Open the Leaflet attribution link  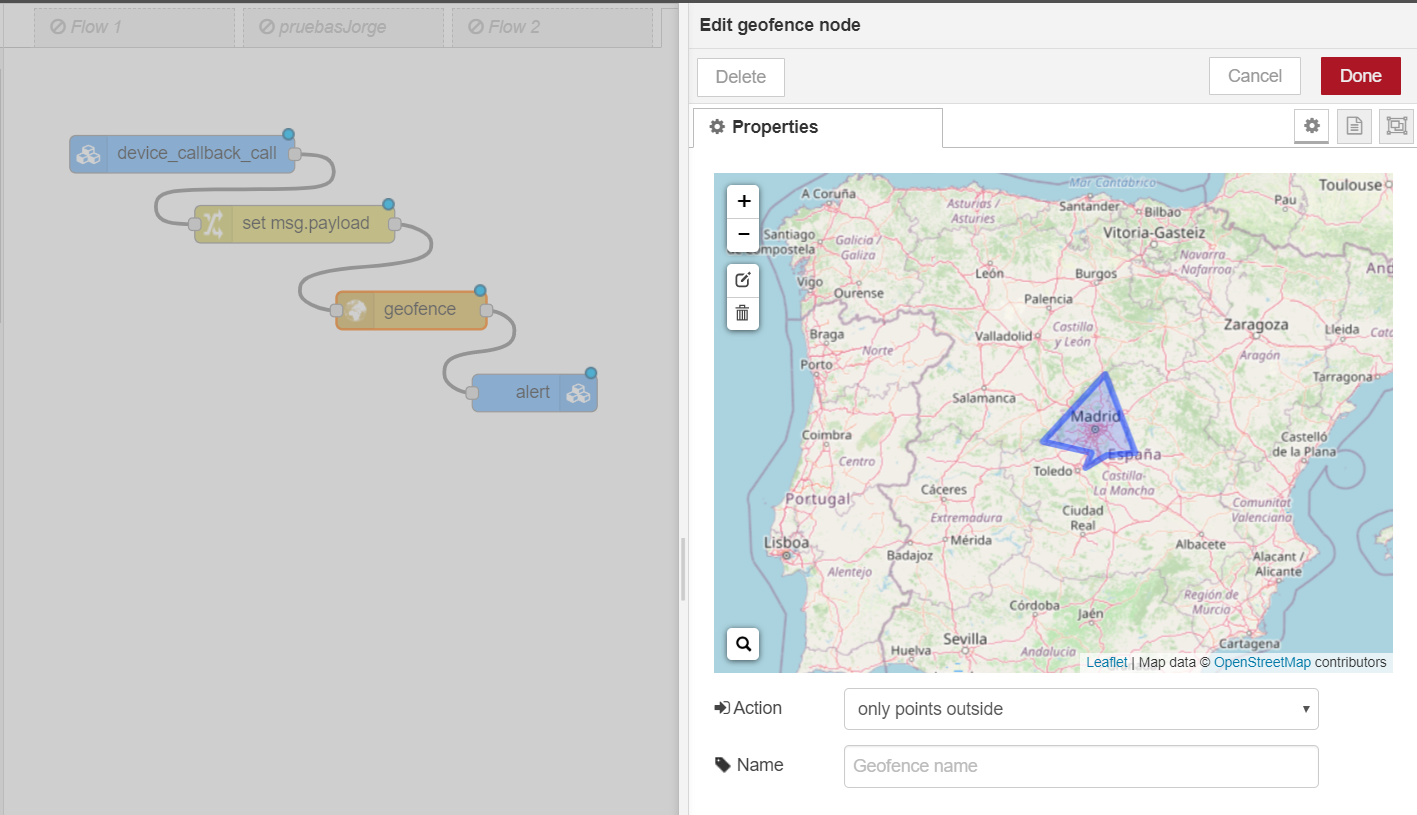(1106, 662)
